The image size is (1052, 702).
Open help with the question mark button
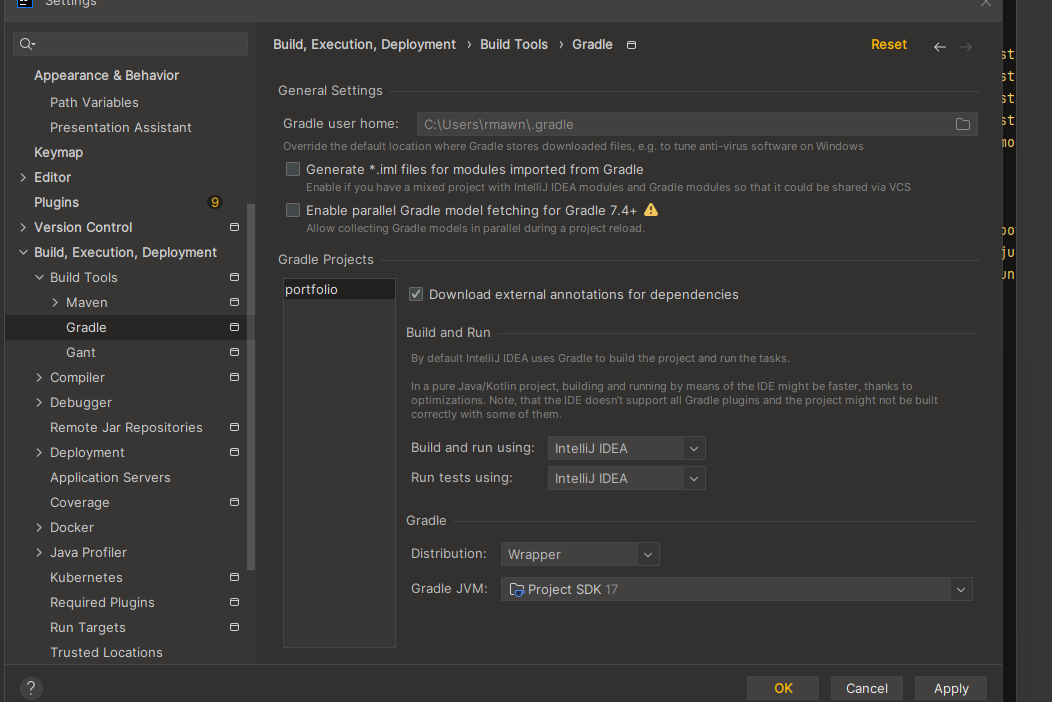[31, 688]
